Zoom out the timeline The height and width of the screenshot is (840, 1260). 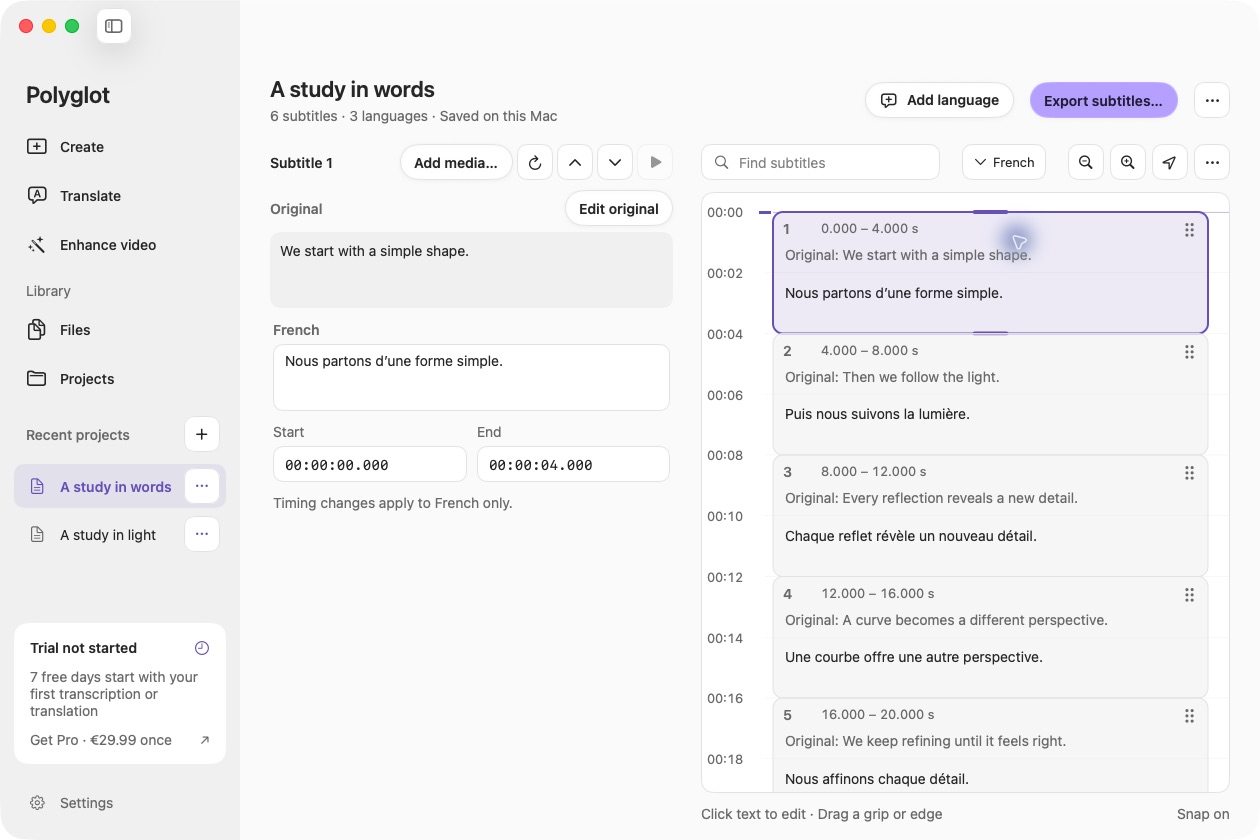(x=1086, y=162)
